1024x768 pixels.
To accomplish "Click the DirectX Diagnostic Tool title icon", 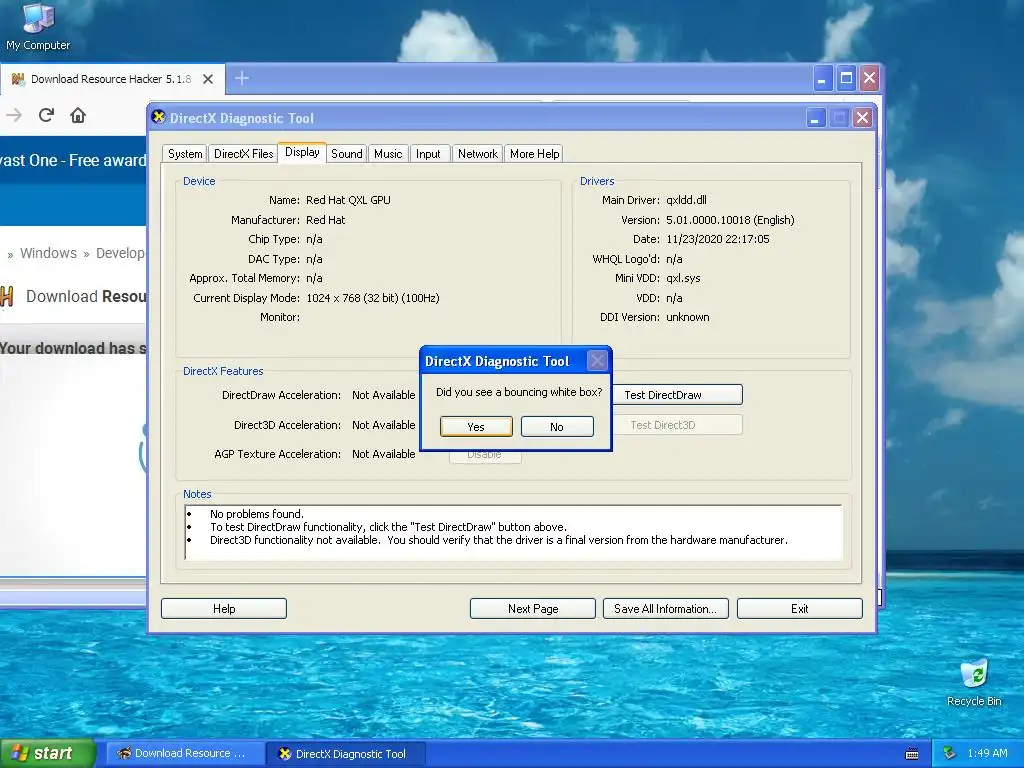I will [x=158, y=118].
